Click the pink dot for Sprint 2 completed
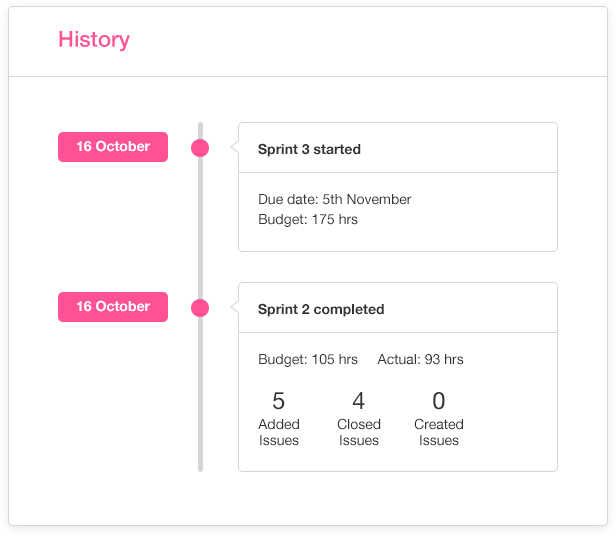616x536 pixels. coord(200,308)
